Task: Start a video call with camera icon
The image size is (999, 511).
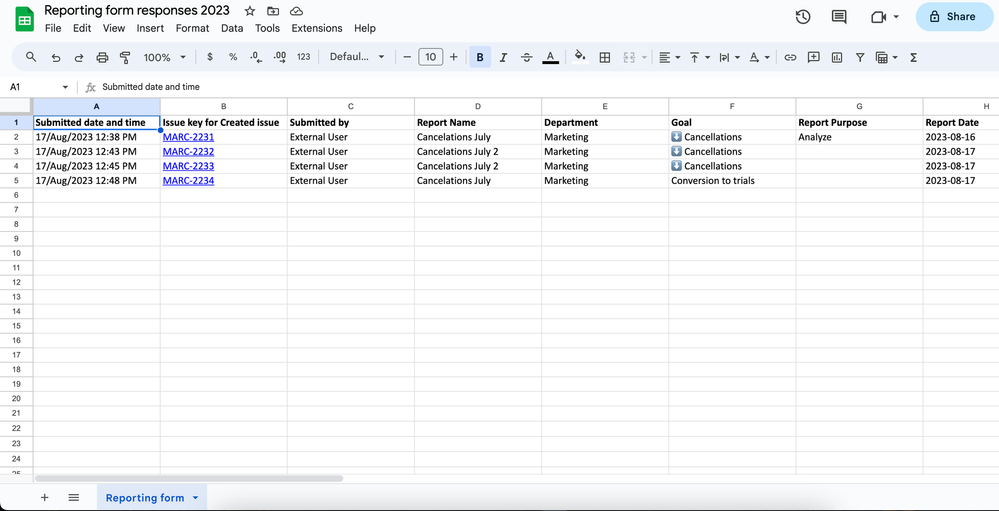Action: 879,17
